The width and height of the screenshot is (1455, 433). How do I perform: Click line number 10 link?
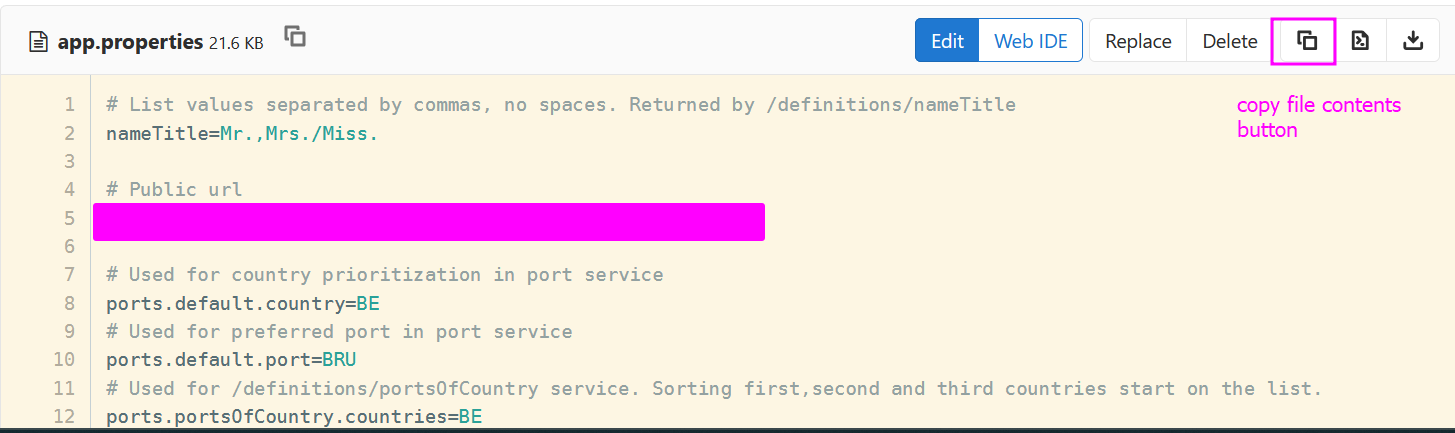tap(65, 360)
